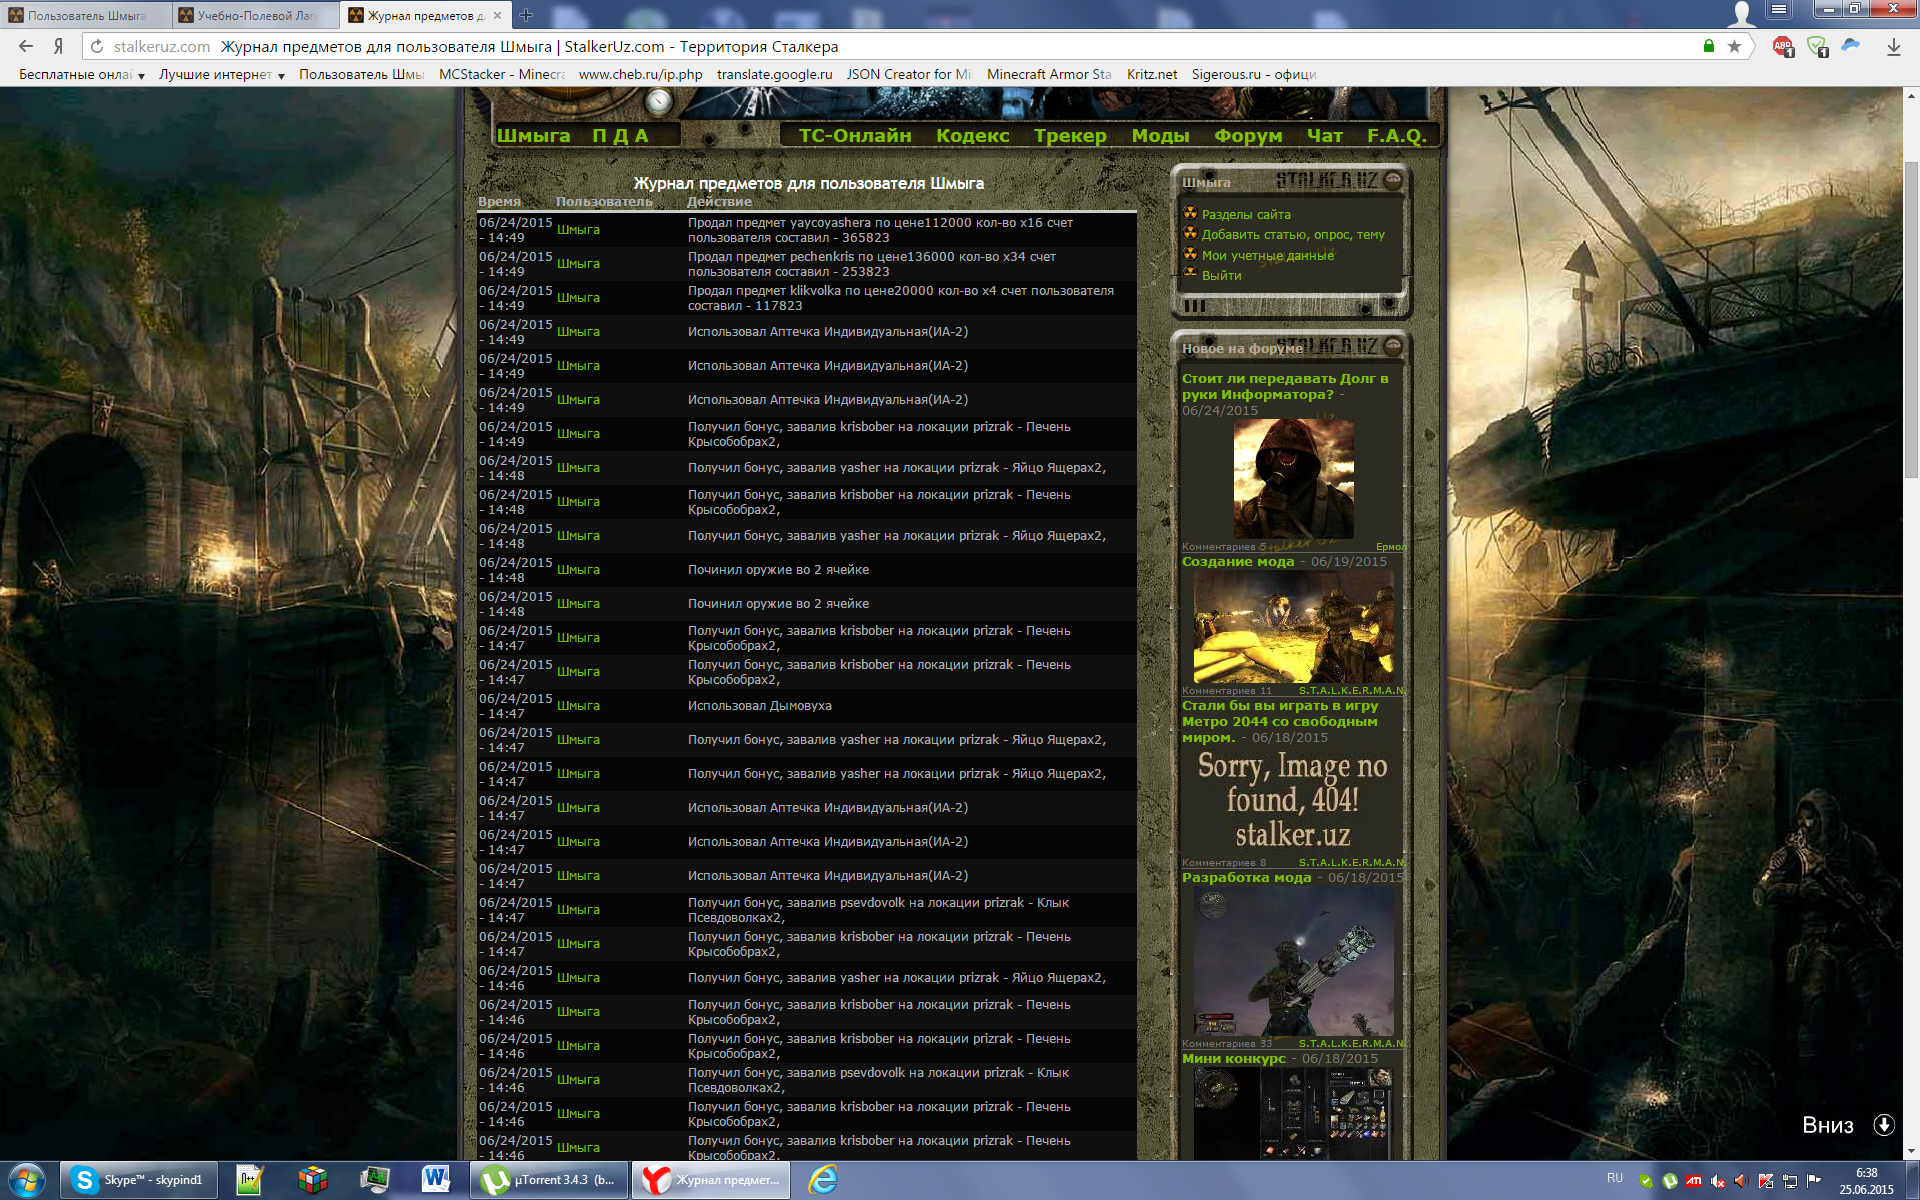Collapse the Новое на форуме panel

[1393, 346]
